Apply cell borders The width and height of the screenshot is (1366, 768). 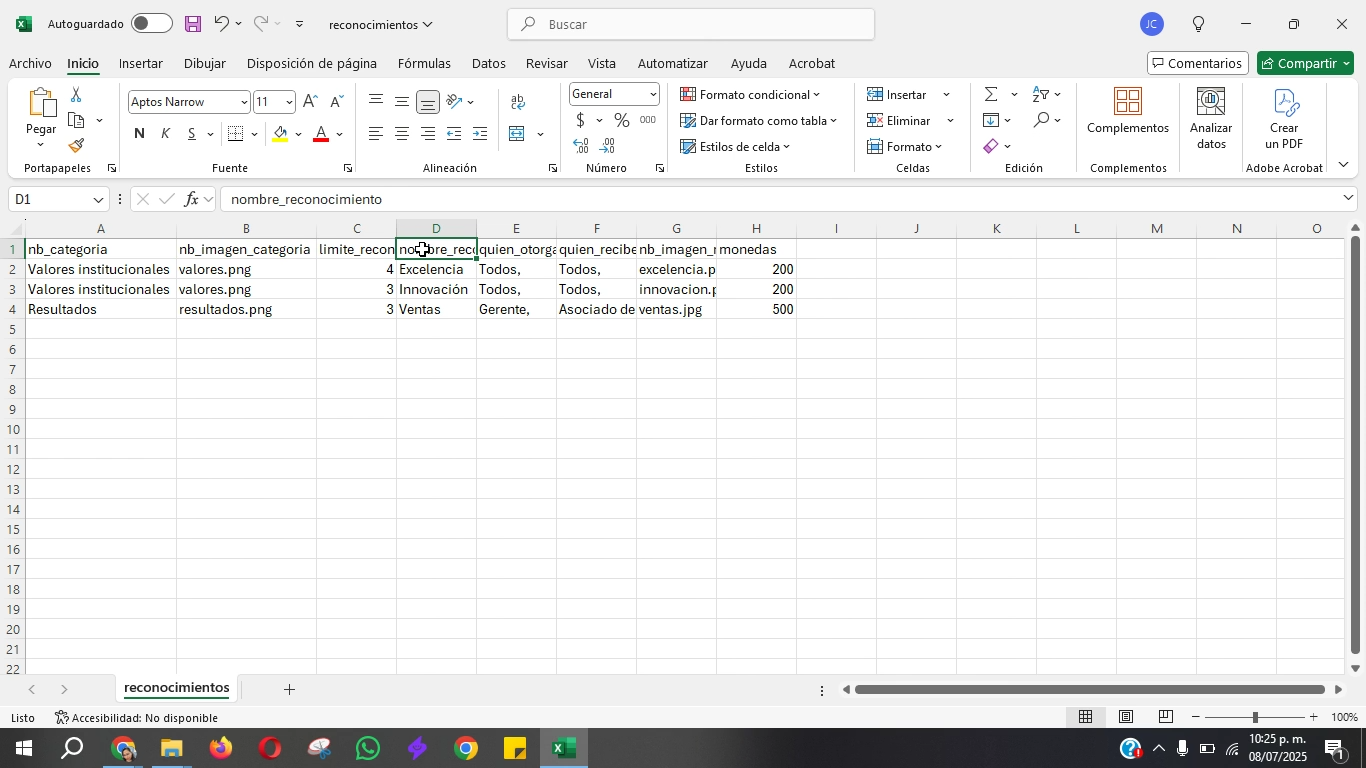pyautogui.click(x=236, y=134)
